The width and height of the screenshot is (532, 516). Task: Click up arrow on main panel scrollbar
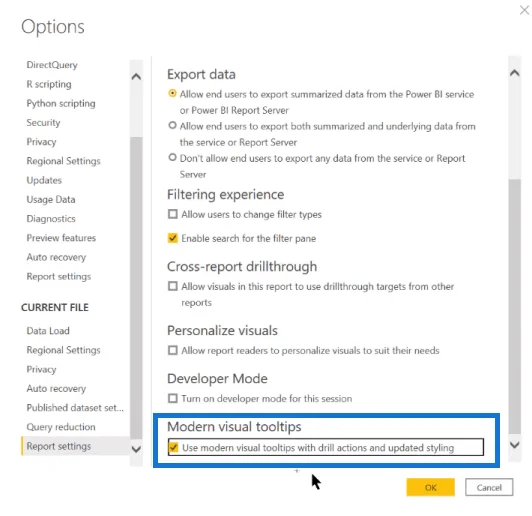(514, 73)
